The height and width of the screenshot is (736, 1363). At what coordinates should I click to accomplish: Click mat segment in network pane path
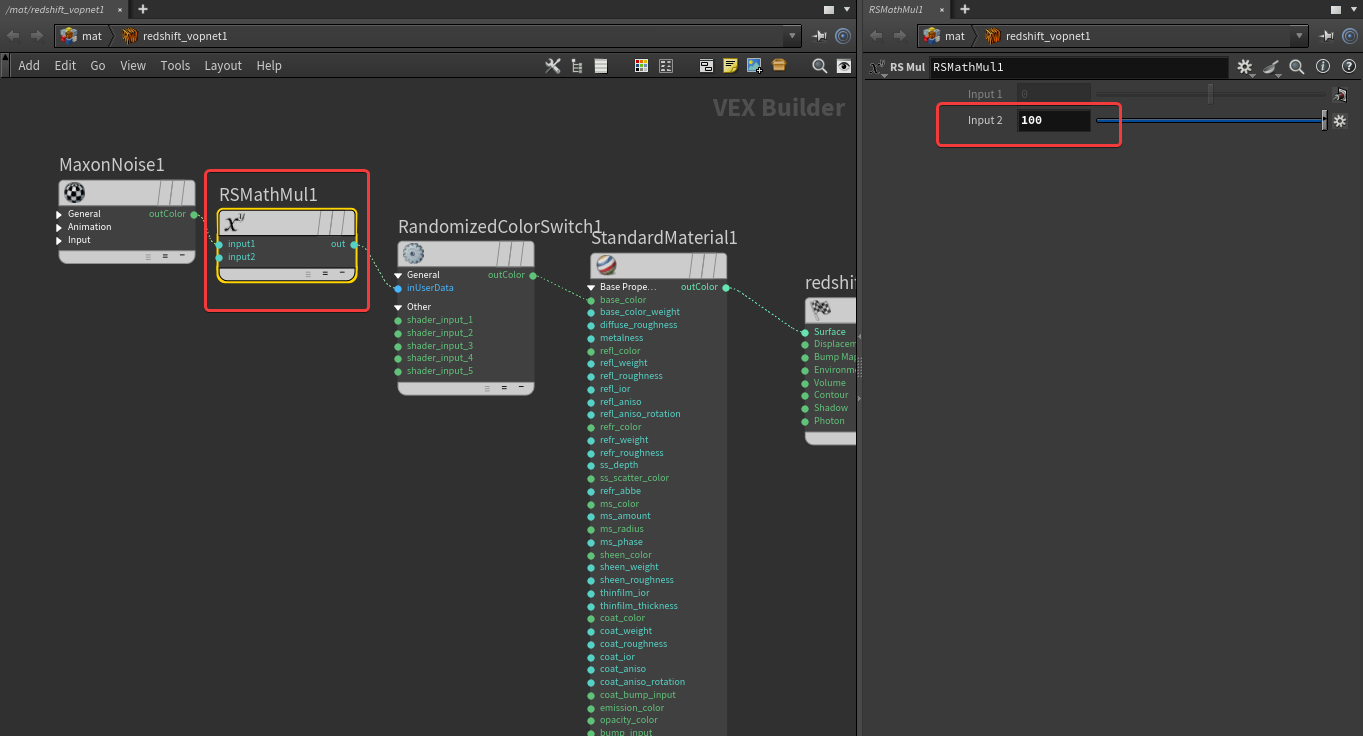[x=81, y=36]
